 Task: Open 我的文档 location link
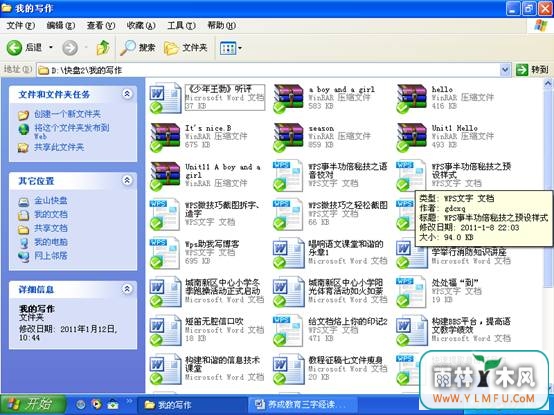tap(51, 214)
